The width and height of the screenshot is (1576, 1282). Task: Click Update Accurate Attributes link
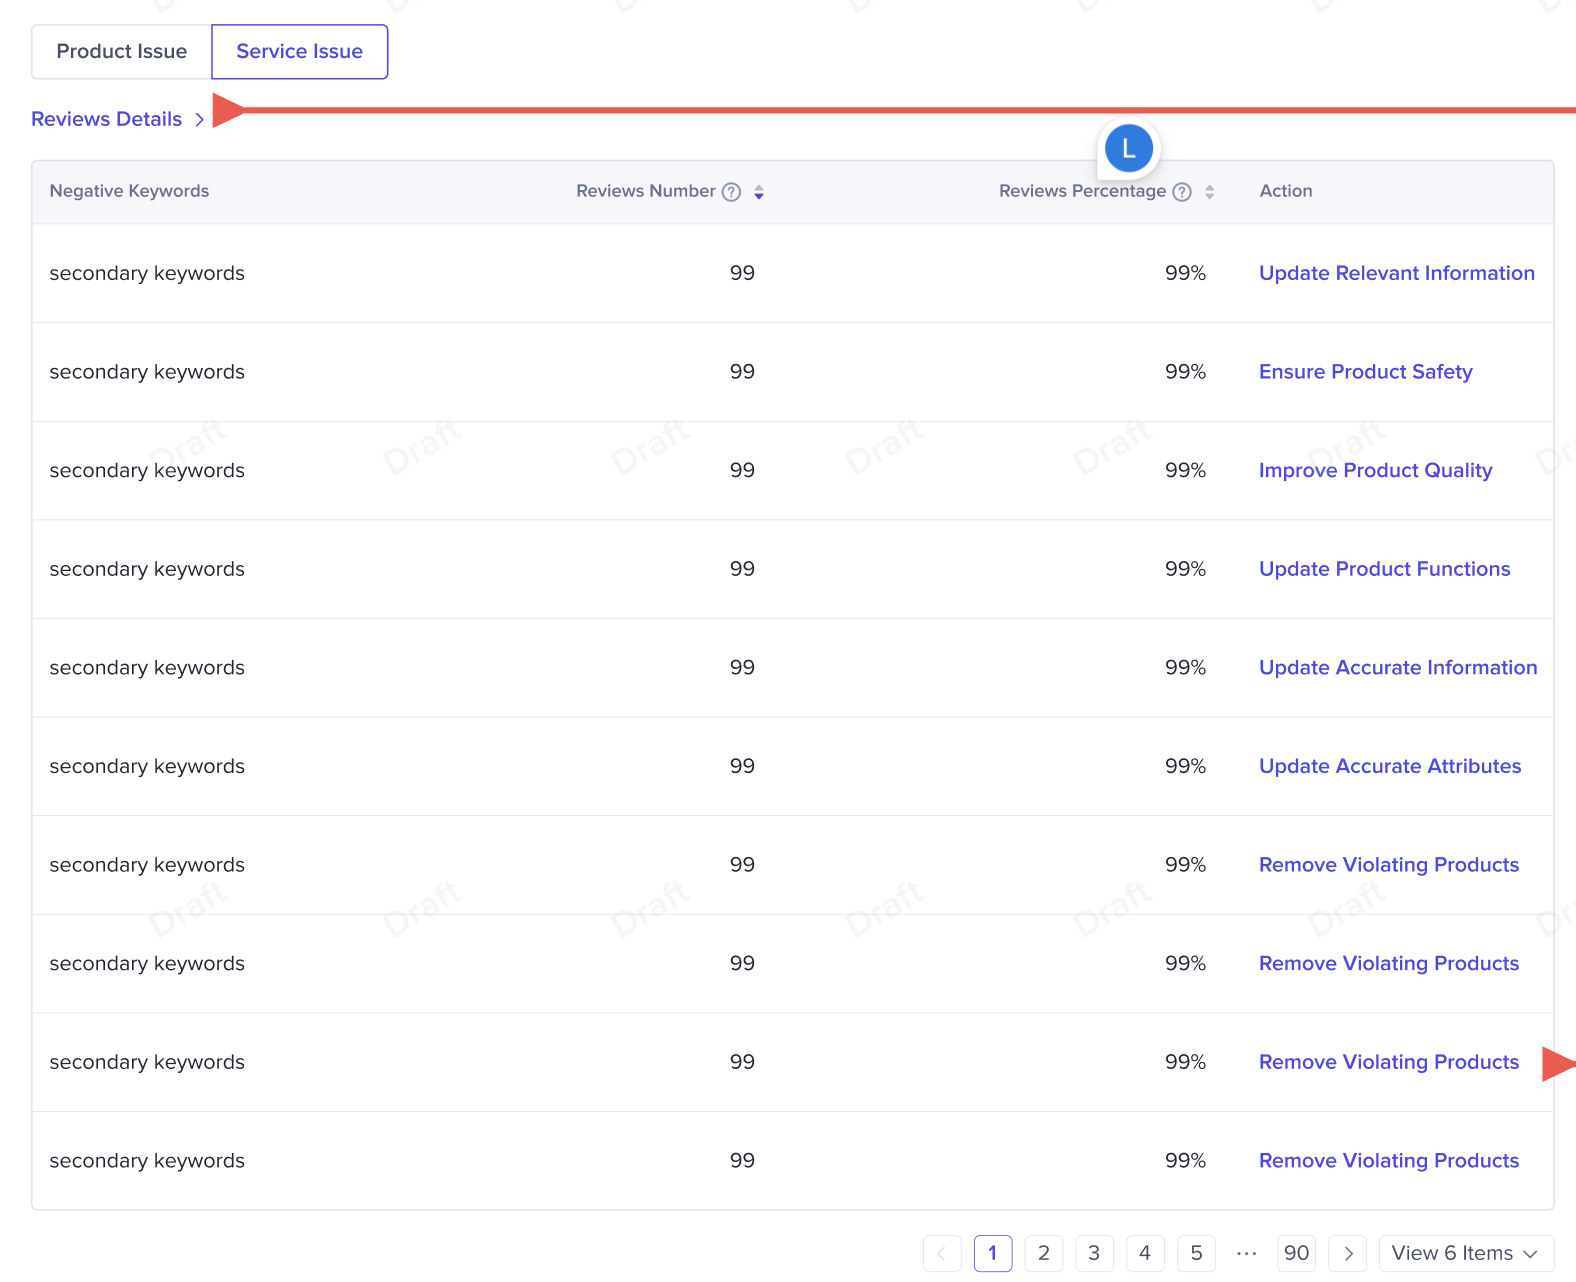point(1389,766)
